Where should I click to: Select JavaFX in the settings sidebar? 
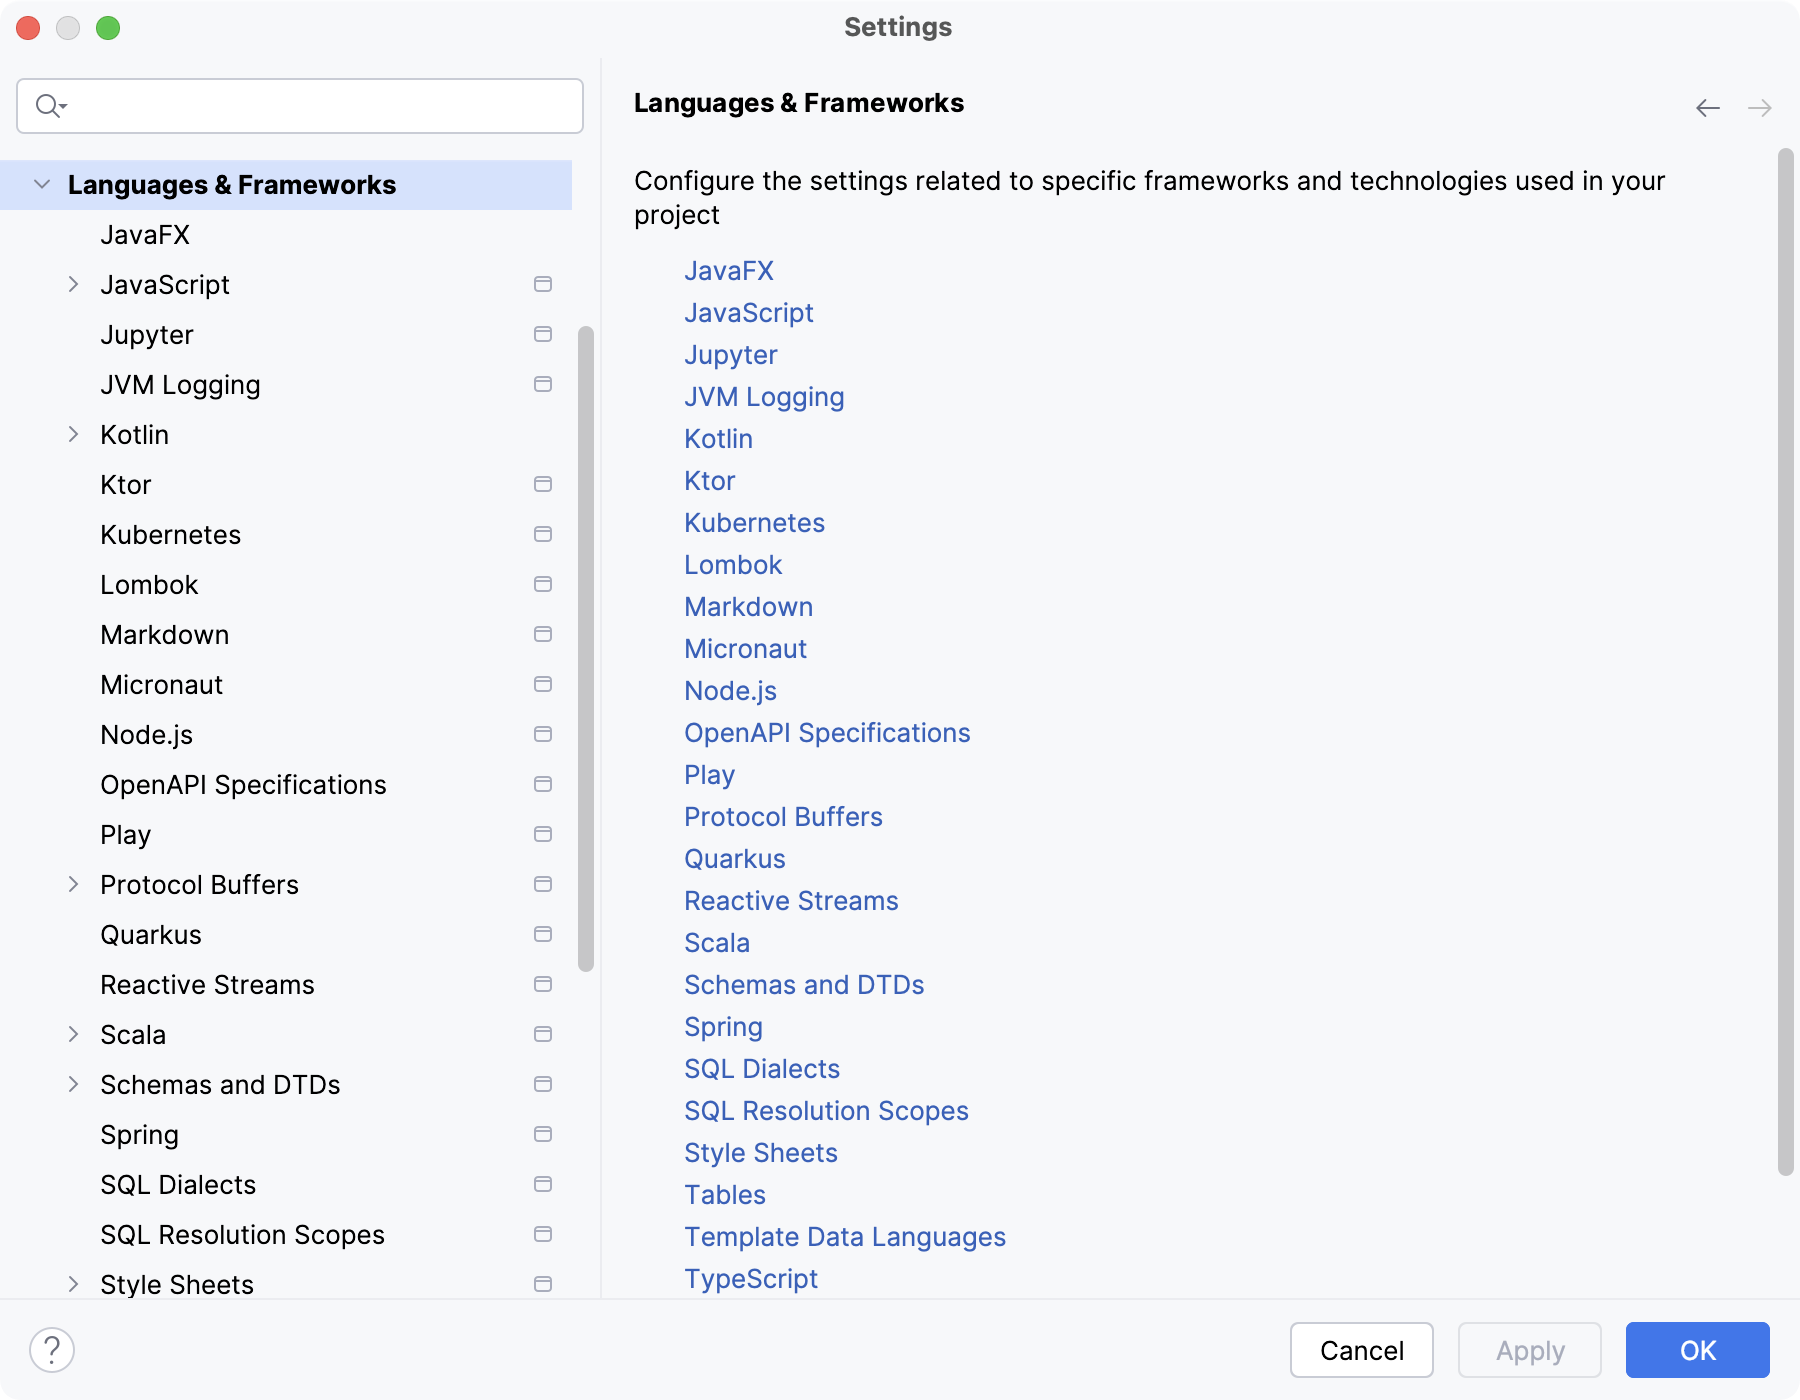147,234
